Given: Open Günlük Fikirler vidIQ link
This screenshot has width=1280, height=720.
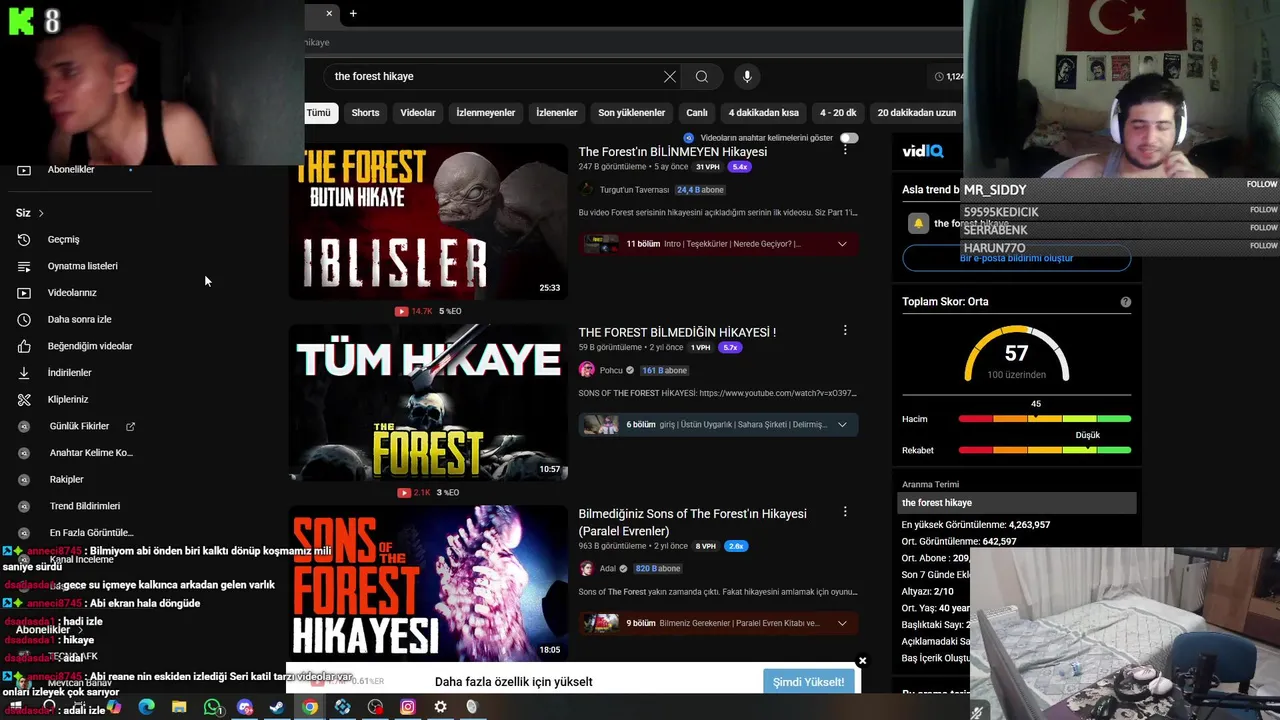Looking at the screenshot, I should 79,426.
